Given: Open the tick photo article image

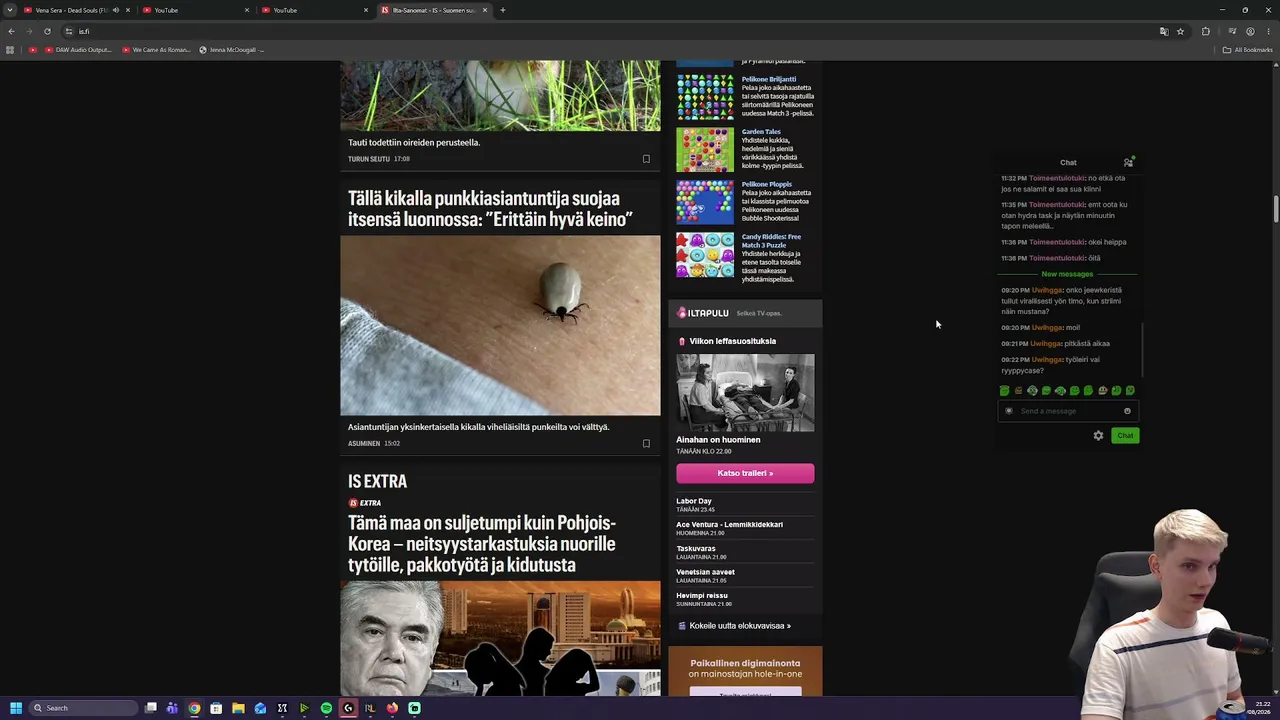Looking at the screenshot, I should 500,325.
